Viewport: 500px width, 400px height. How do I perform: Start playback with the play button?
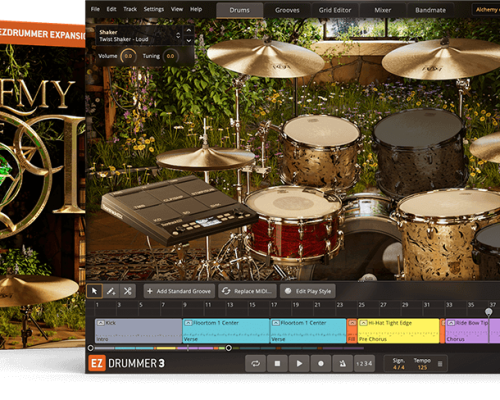coord(299,363)
